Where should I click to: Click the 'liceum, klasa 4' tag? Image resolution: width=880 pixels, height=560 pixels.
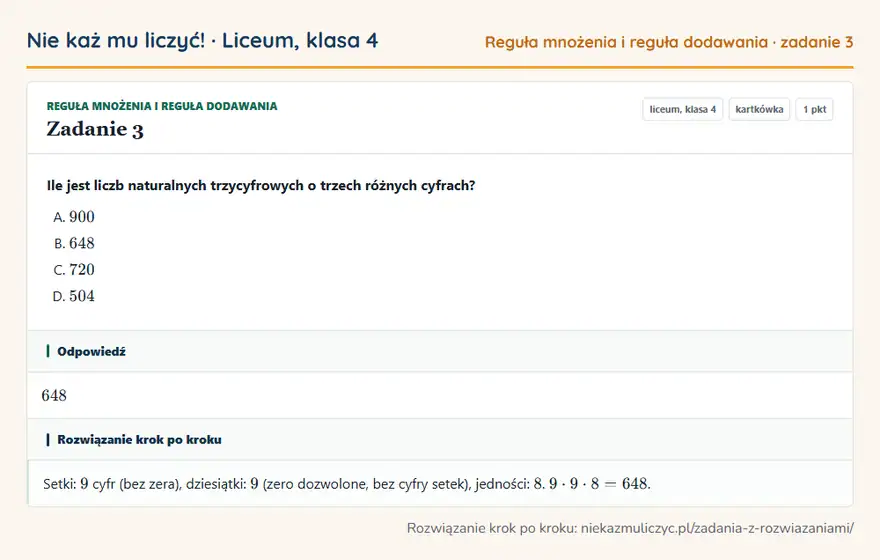pos(682,109)
